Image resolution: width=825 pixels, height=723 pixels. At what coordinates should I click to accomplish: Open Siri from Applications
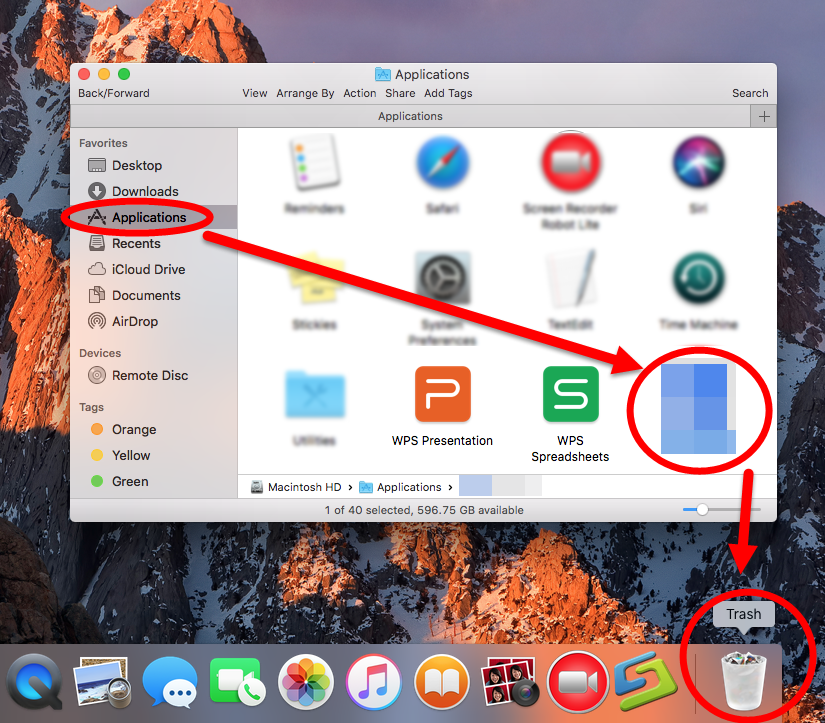[x=698, y=162]
